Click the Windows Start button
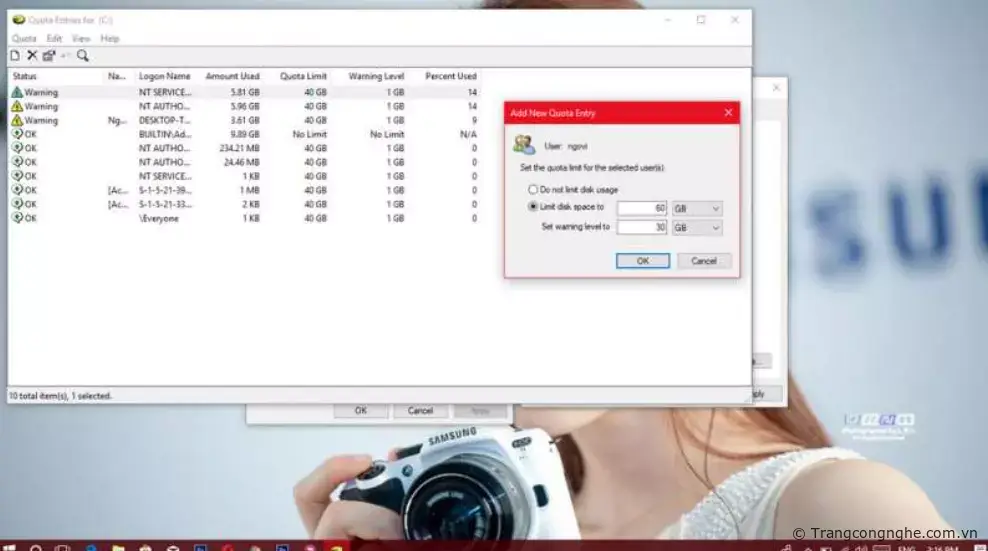988x551 pixels. coord(9,546)
